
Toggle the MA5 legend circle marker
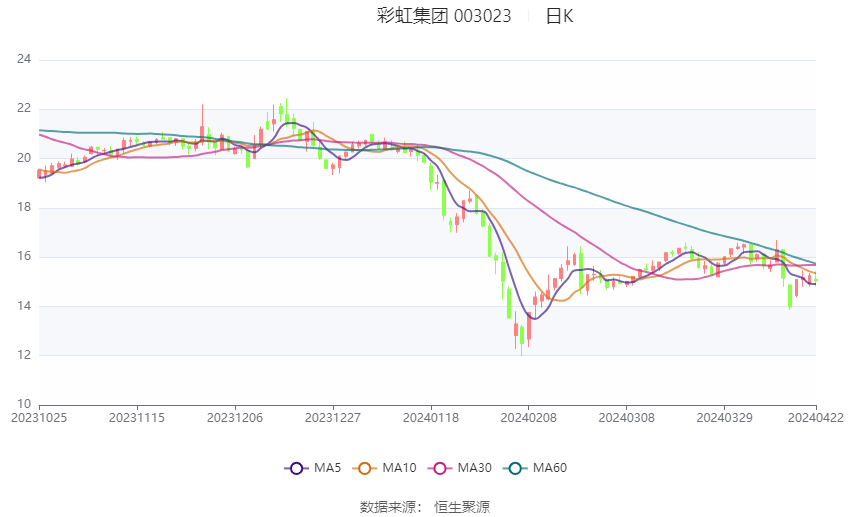click(297, 468)
